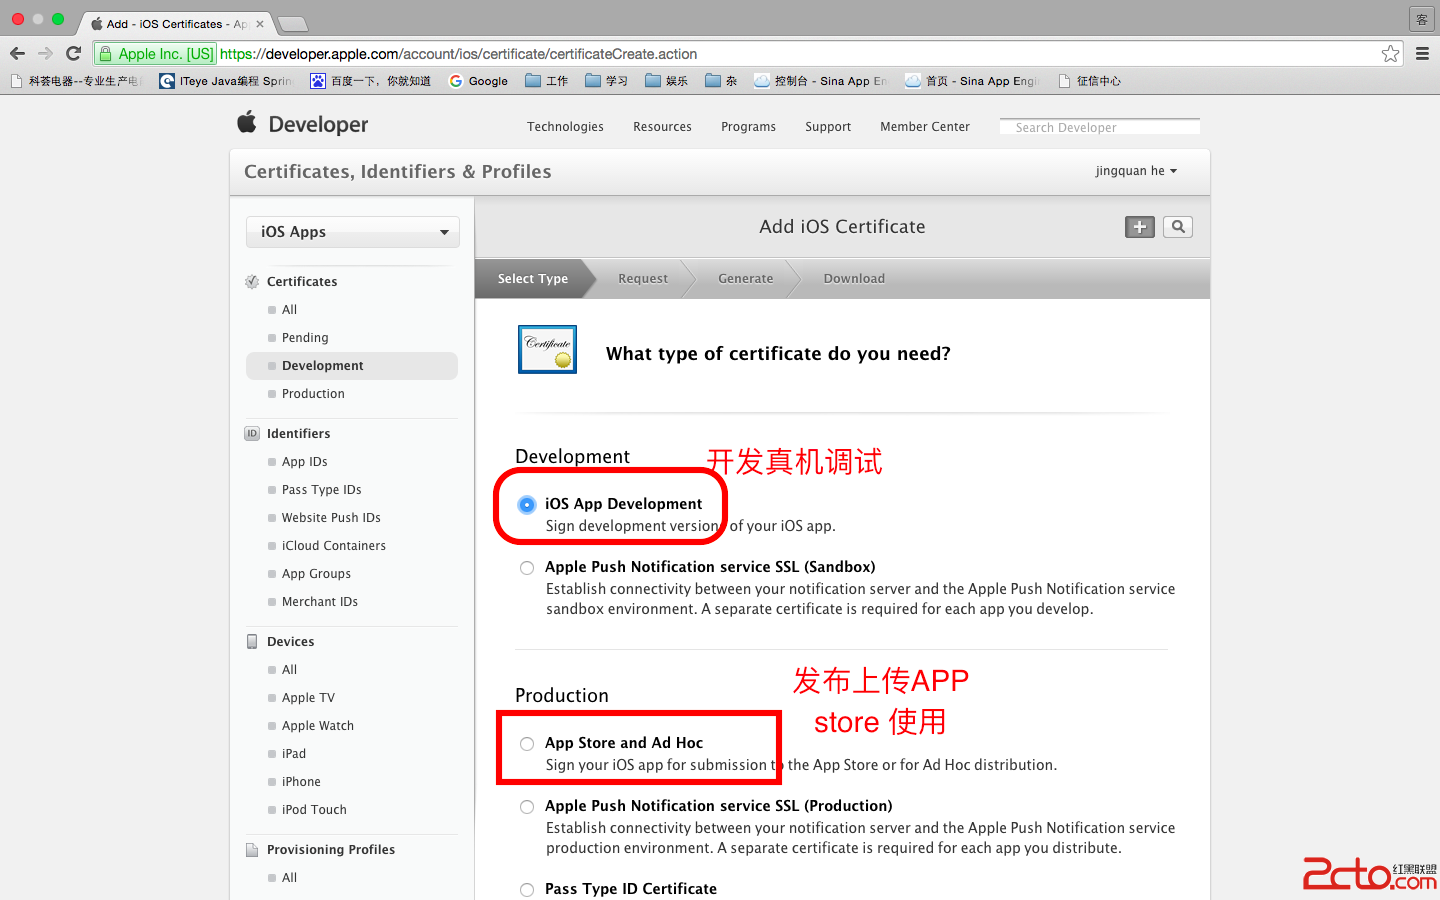This screenshot has width=1440, height=900.
Task: Open iCloud Containers
Action: 334,546
